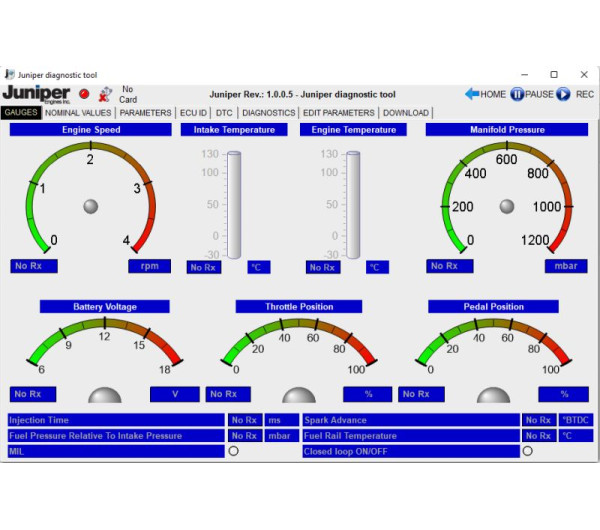This screenshot has width=600, height=530.
Task: Go to the DIAGNOSTICS tab
Action: click(x=268, y=113)
